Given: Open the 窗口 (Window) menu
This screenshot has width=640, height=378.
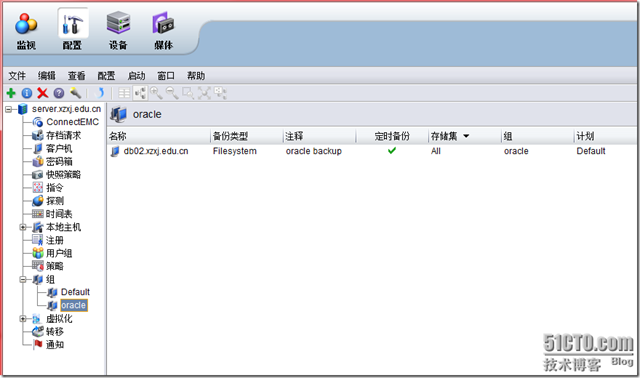Looking at the screenshot, I should click(166, 76).
